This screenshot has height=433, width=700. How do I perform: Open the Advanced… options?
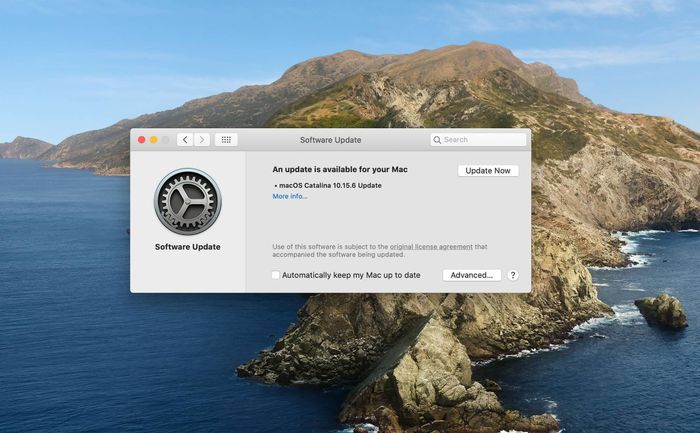point(471,275)
